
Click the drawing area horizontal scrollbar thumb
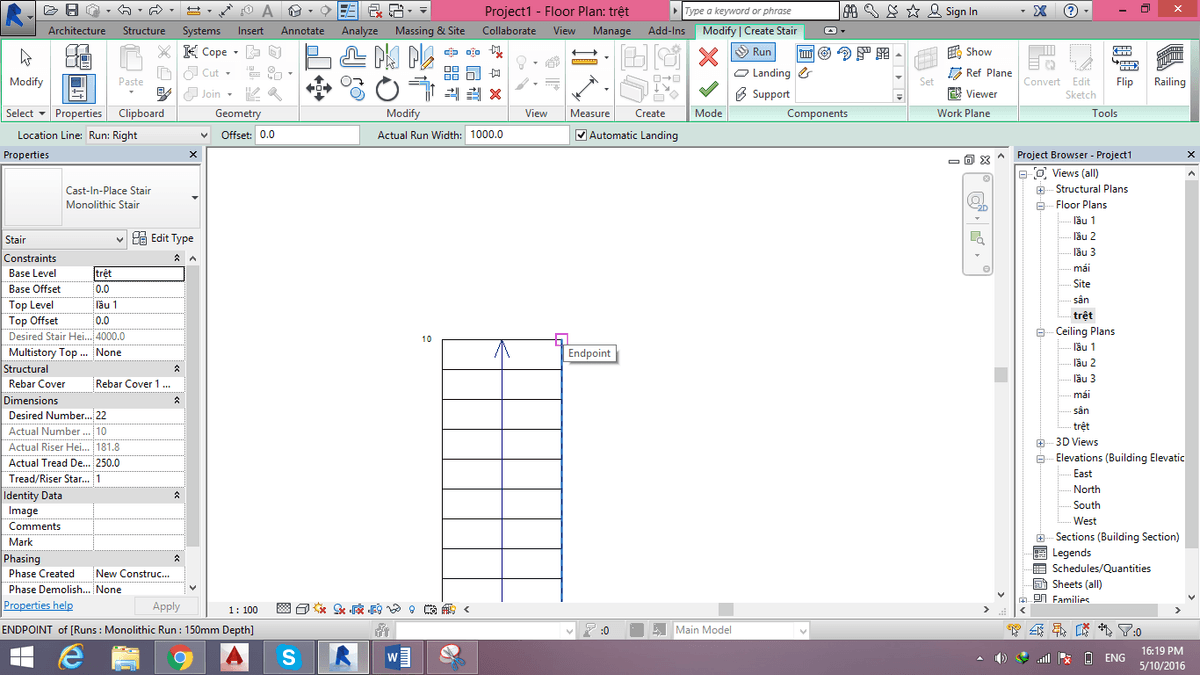(x=725, y=609)
